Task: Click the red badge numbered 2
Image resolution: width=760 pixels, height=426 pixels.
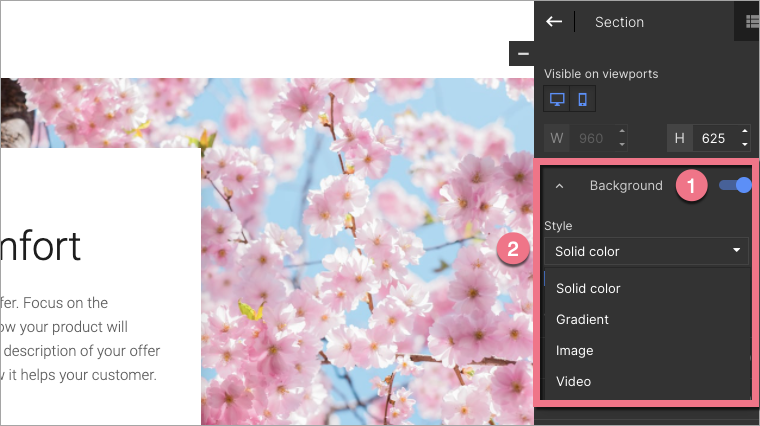Action: coord(513,250)
